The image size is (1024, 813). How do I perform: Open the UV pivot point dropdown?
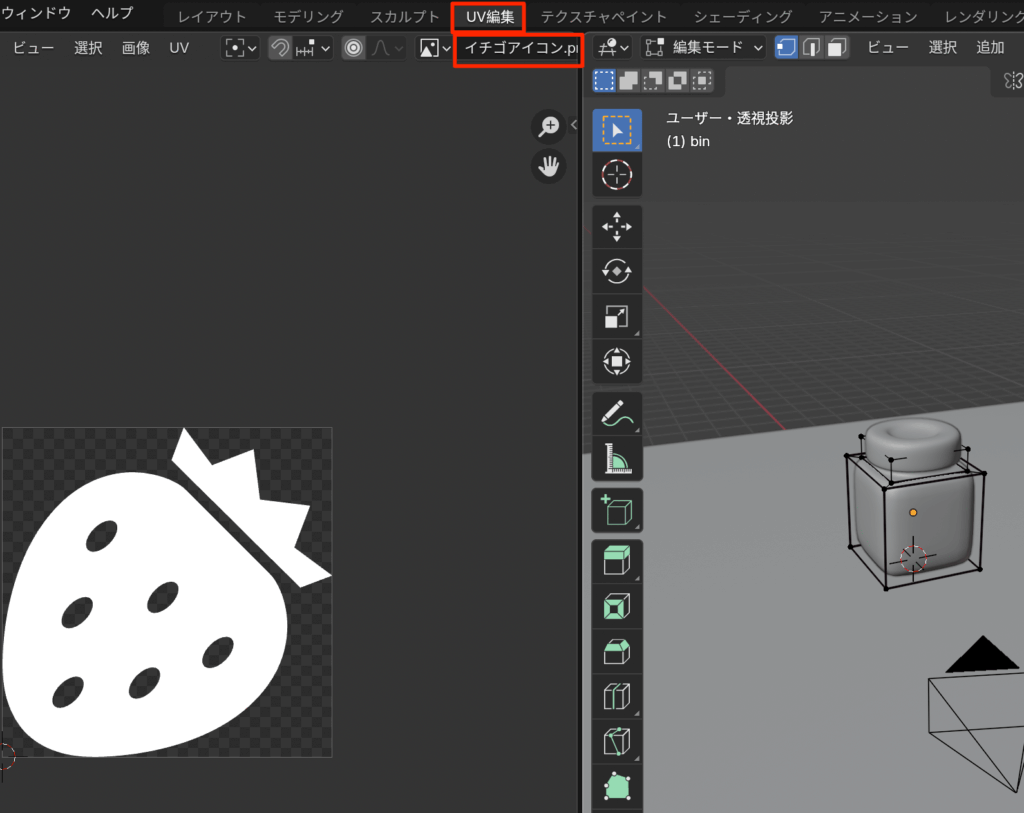[241, 48]
